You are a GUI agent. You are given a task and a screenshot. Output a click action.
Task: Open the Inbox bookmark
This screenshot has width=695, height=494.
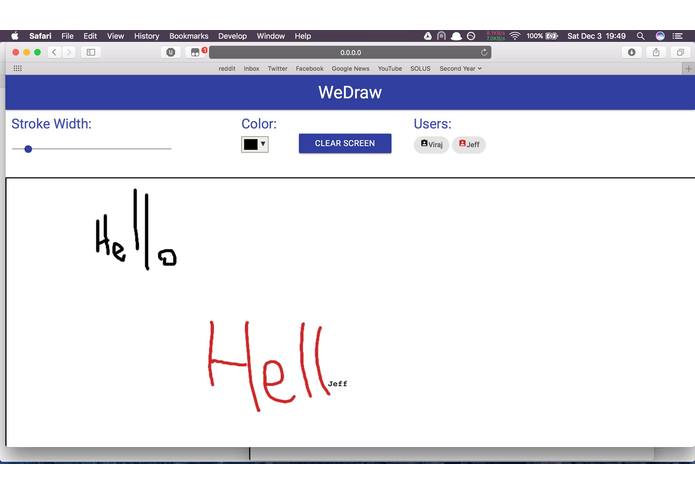pyautogui.click(x=251, y=69)
